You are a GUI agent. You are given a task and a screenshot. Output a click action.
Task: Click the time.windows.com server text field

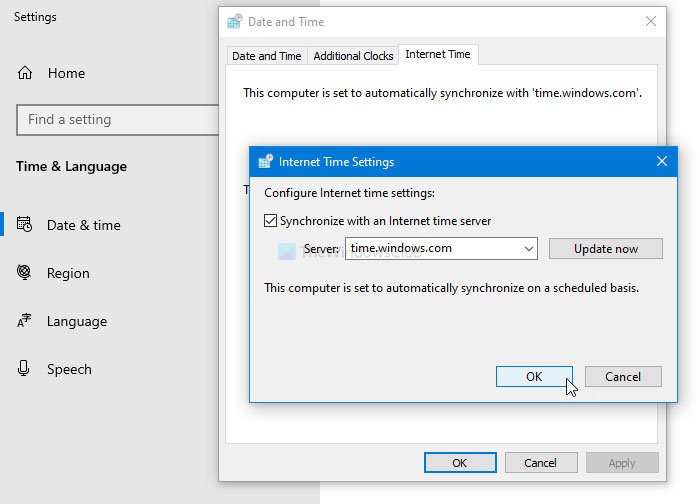pyautogui.click(x=430, y=248)
